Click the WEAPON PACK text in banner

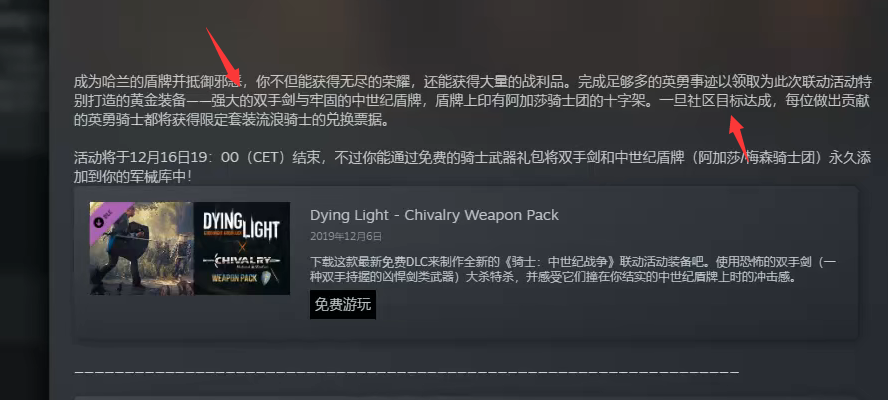pyautogui.click(x=234, y=278)
